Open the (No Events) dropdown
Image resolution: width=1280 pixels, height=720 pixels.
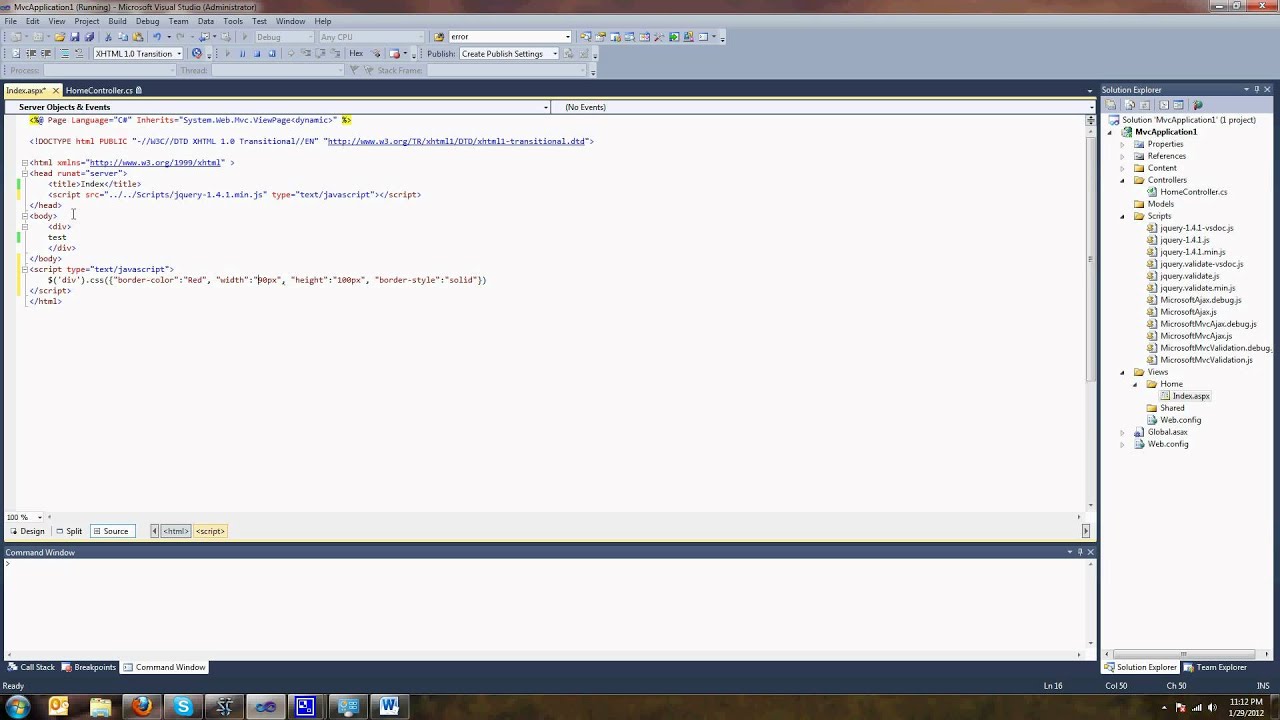point(1090,107)
